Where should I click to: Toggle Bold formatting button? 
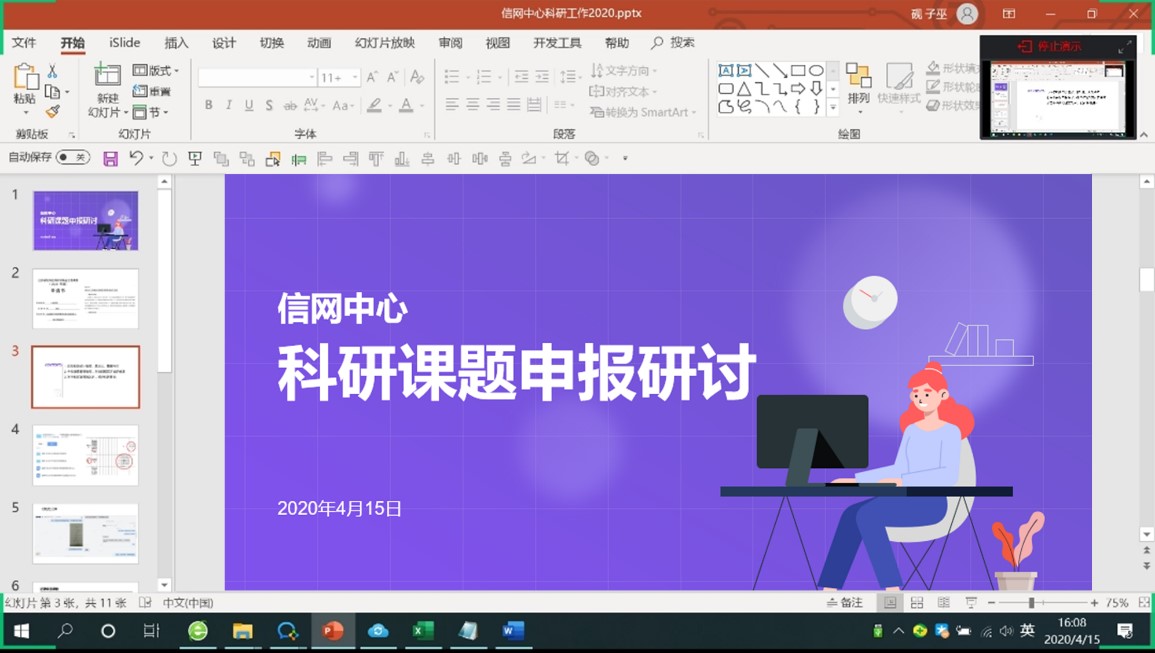208,105
